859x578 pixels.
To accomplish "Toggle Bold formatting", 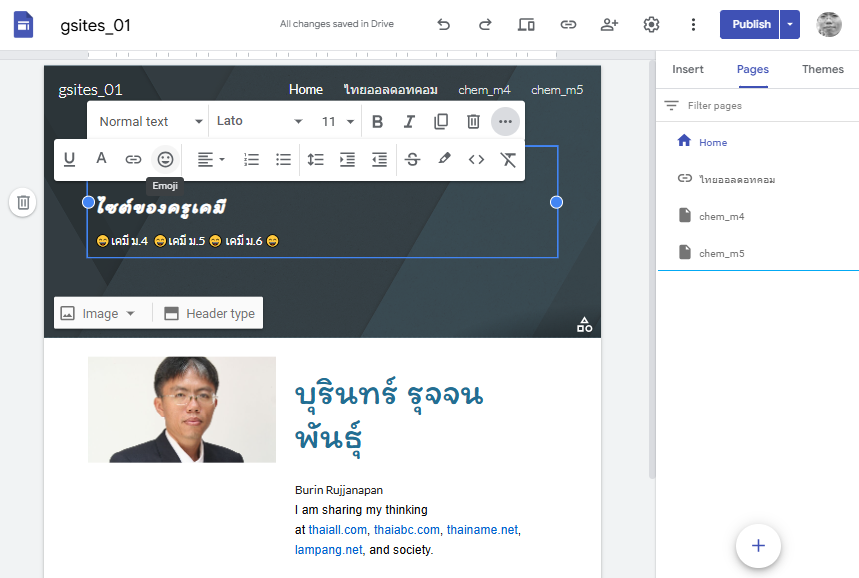I will [x=377, y=121].
